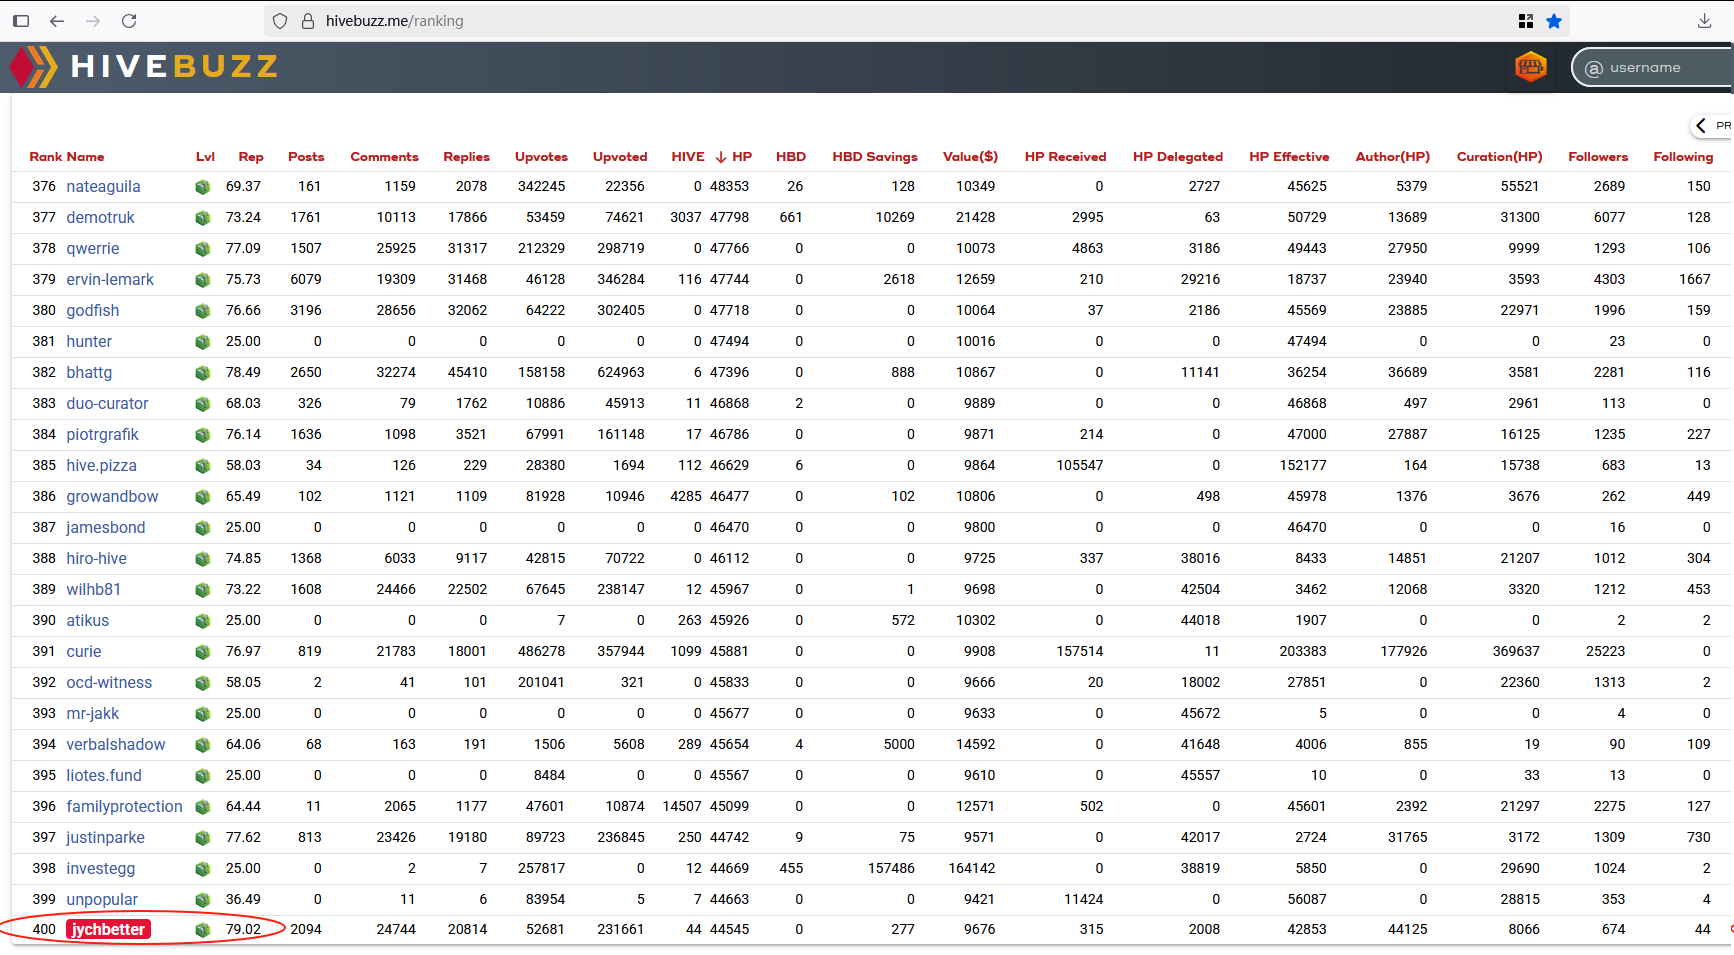Screen dimensions: 1734x955
Task: Open ervin-lemark profile link
Action: (x=110, y=279)
